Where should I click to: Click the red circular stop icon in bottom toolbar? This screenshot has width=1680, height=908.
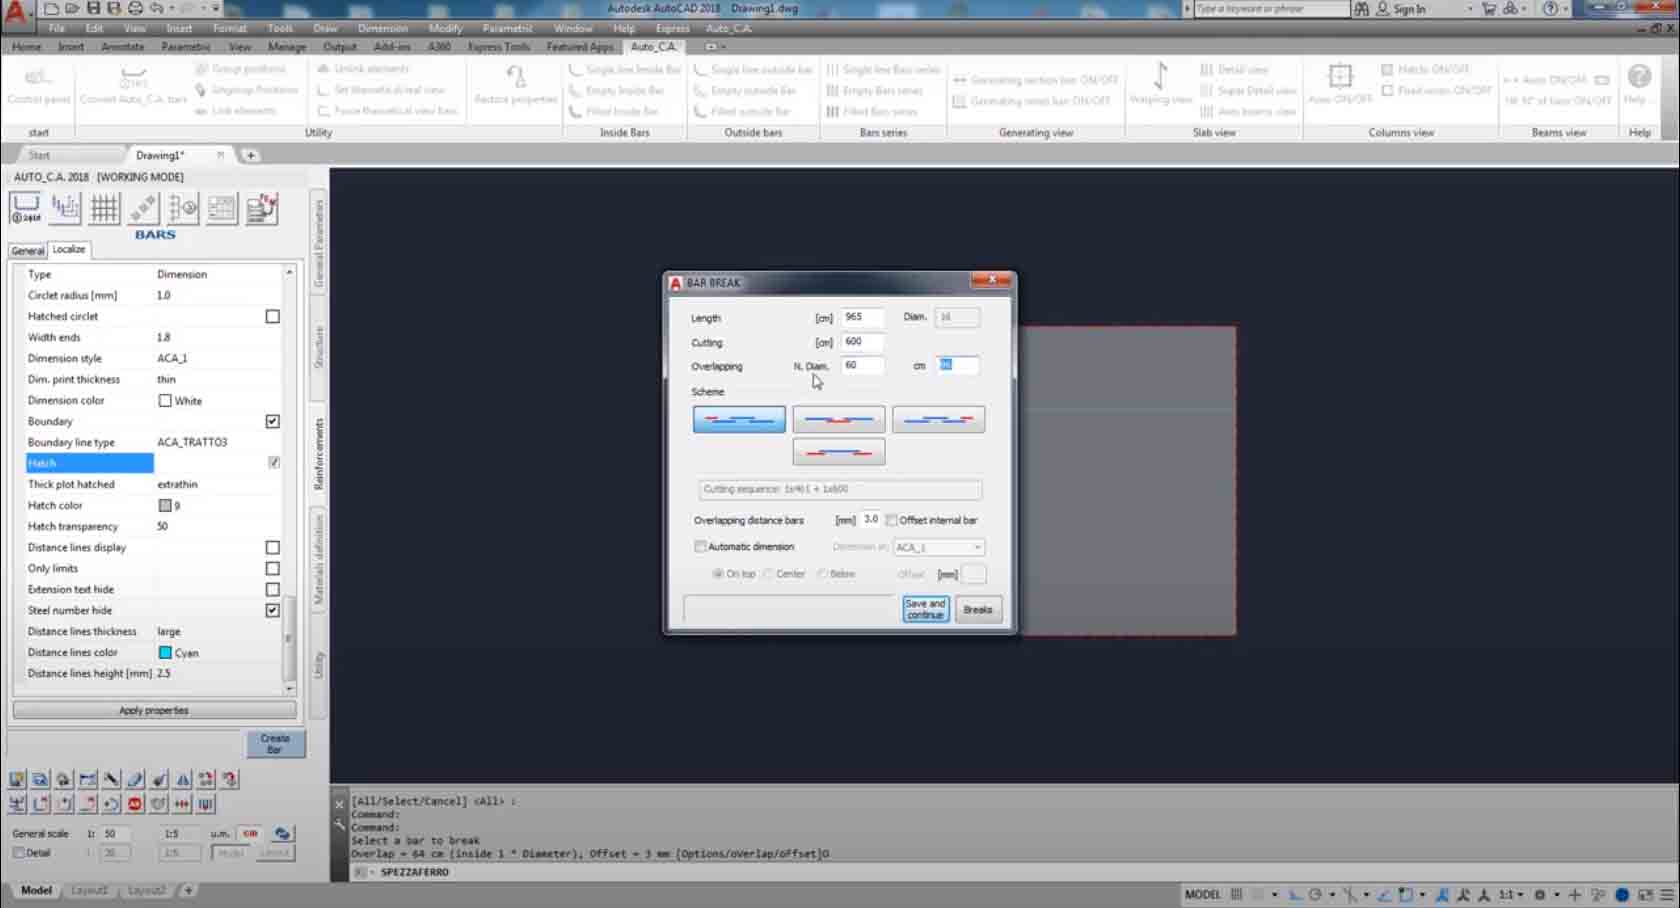click(x=135, y=804)
